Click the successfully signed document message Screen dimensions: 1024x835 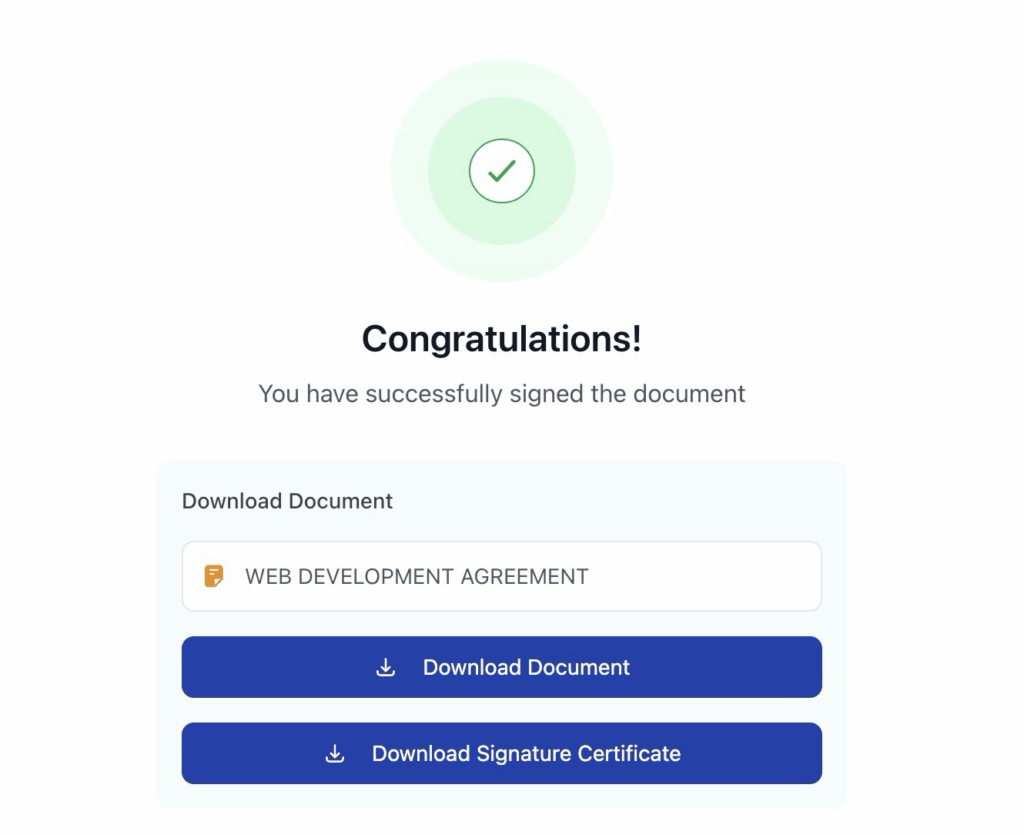[x=502, y=394]
